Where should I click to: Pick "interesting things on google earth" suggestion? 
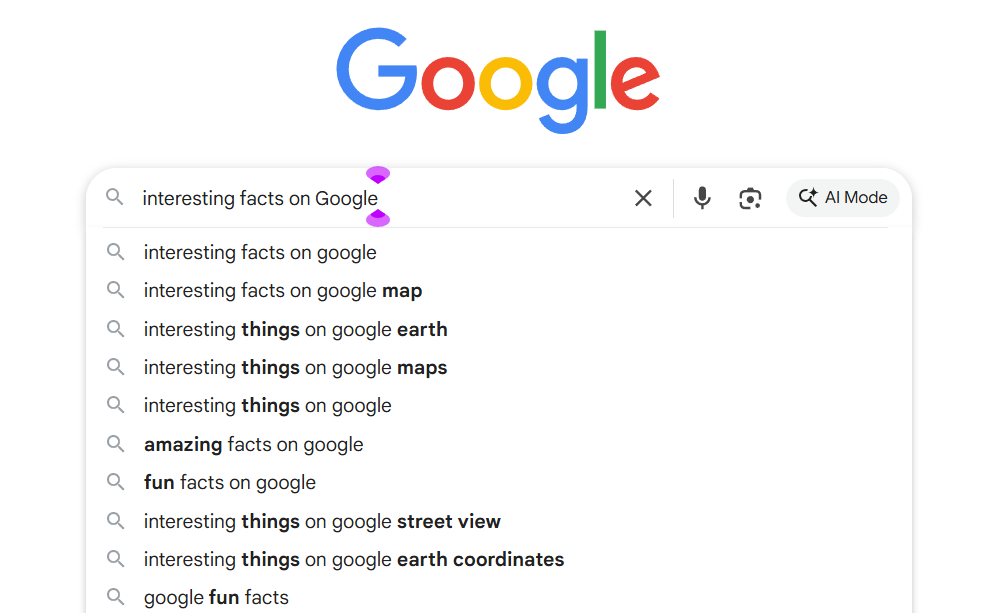coord(295,329)
